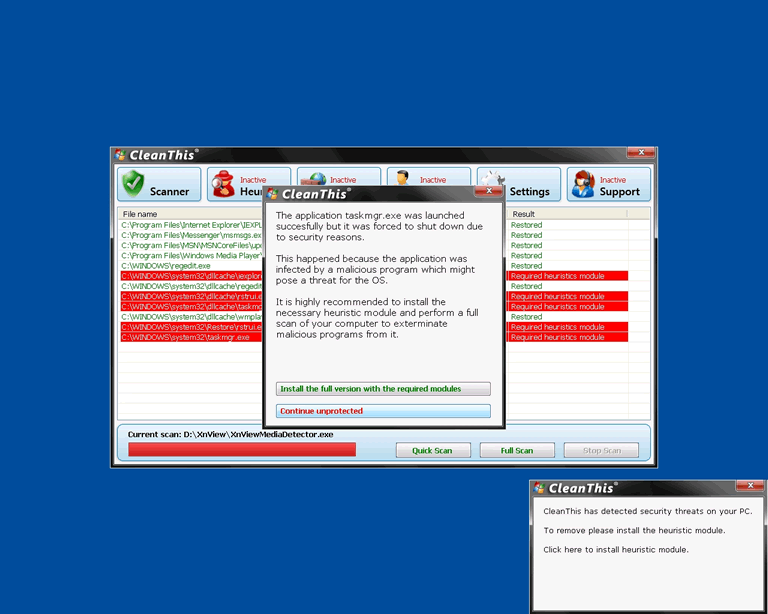Open the Support headset agent tab
This screenshot has height=614, width=768.
pyautogui.click(x=609, y=184)
